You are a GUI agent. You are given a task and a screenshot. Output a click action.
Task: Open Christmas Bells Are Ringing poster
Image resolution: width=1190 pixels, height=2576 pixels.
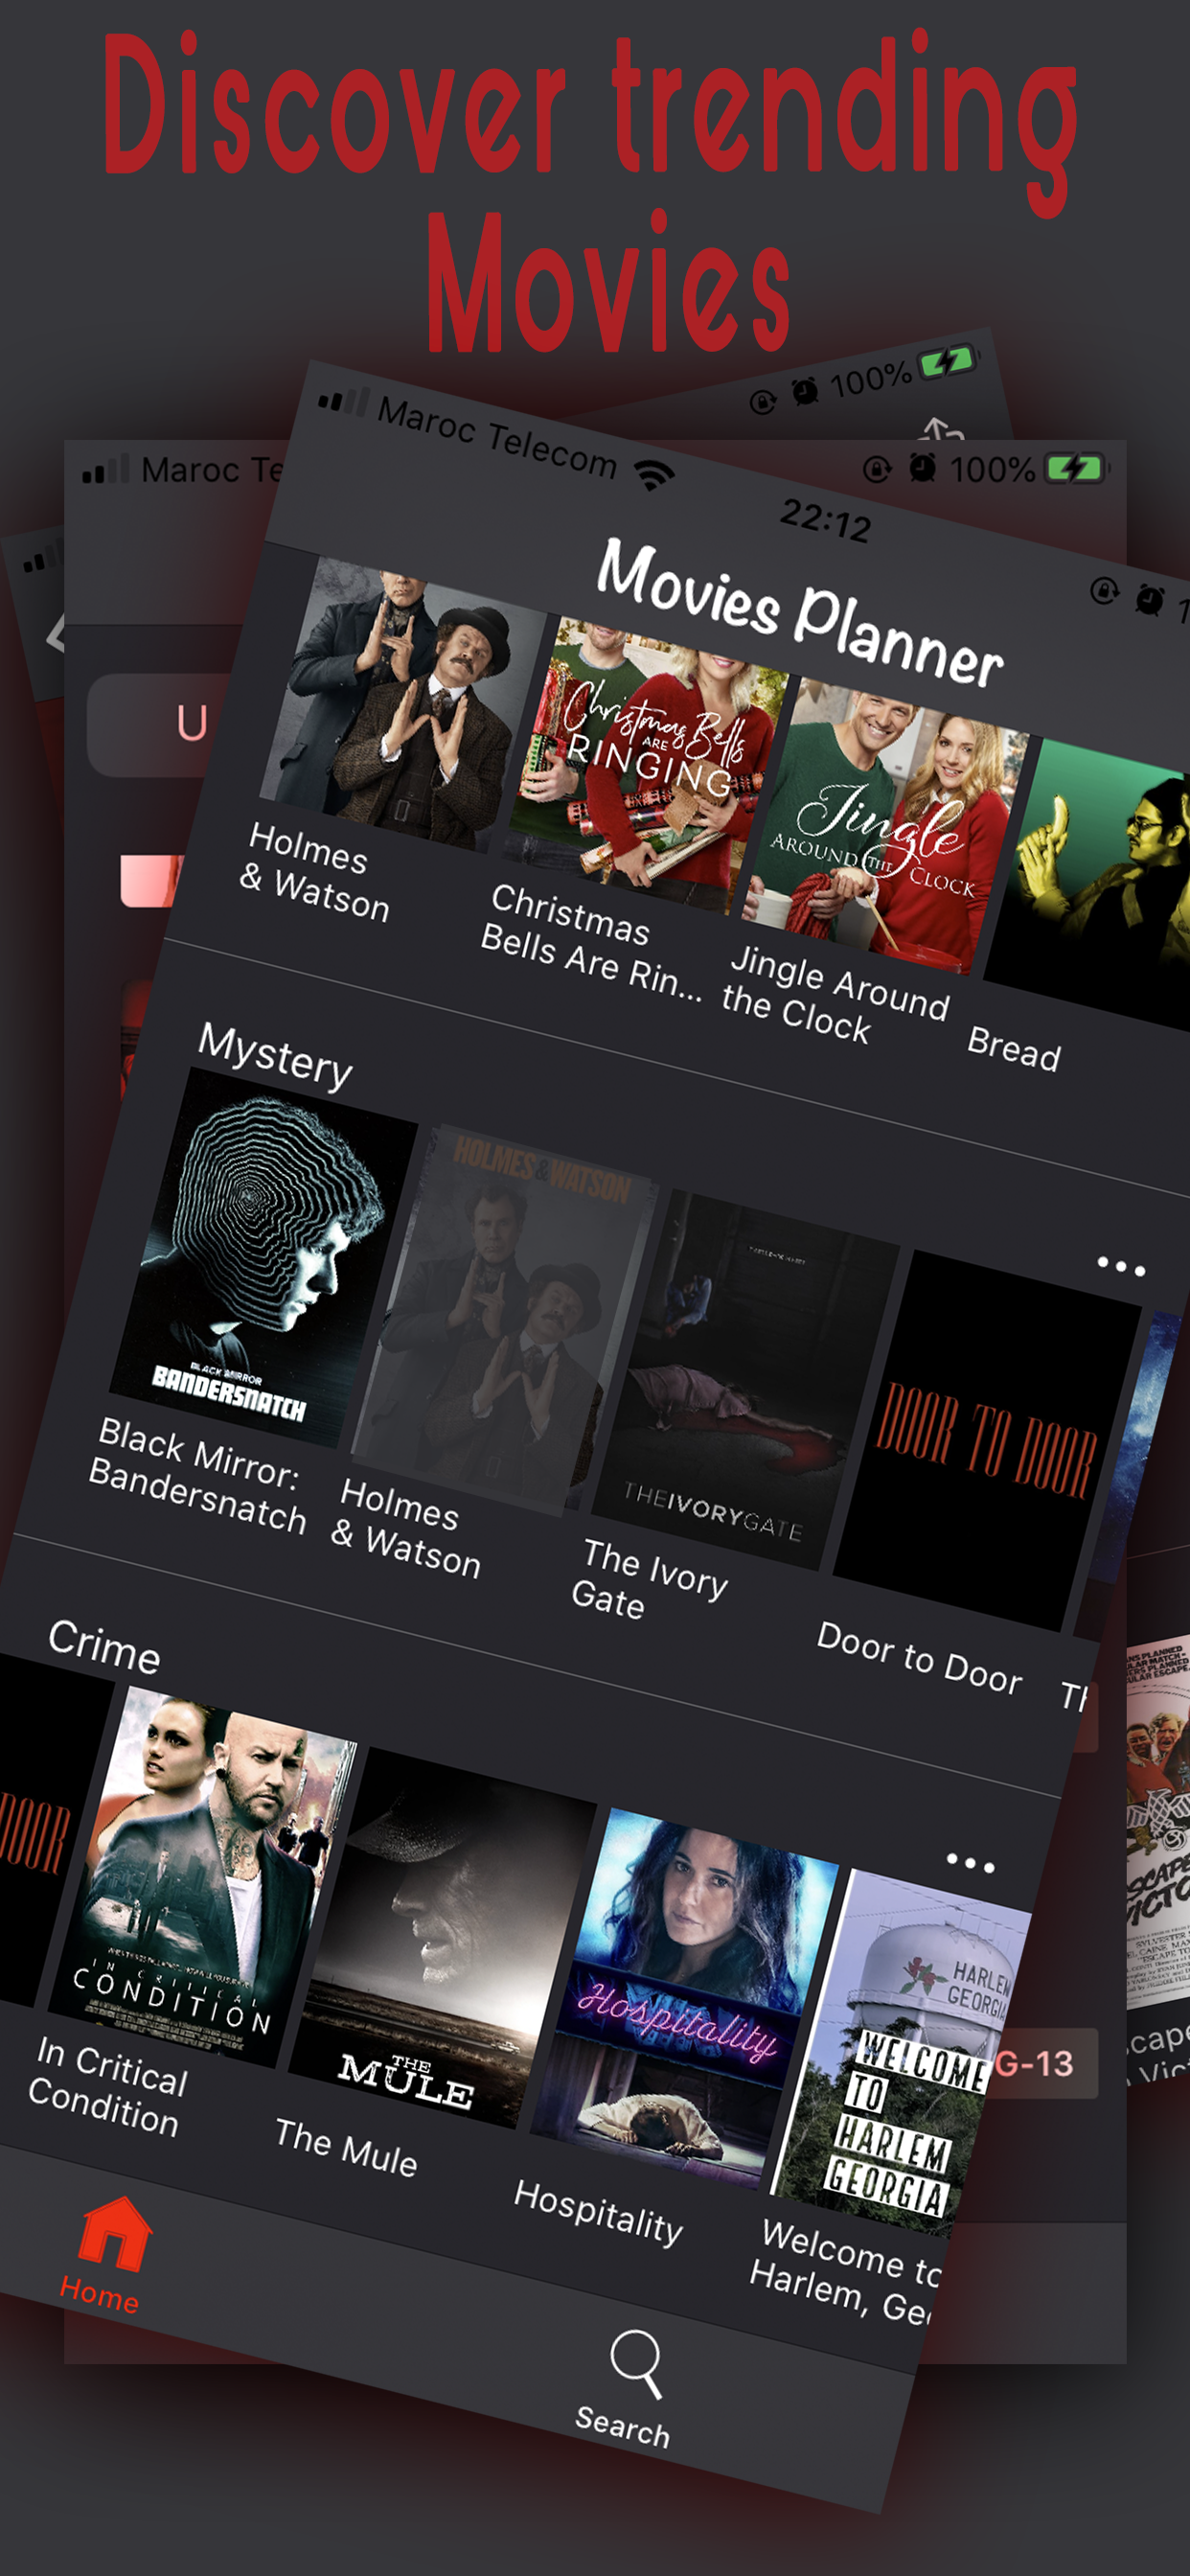pyautogui.click(x=647, y=766)
